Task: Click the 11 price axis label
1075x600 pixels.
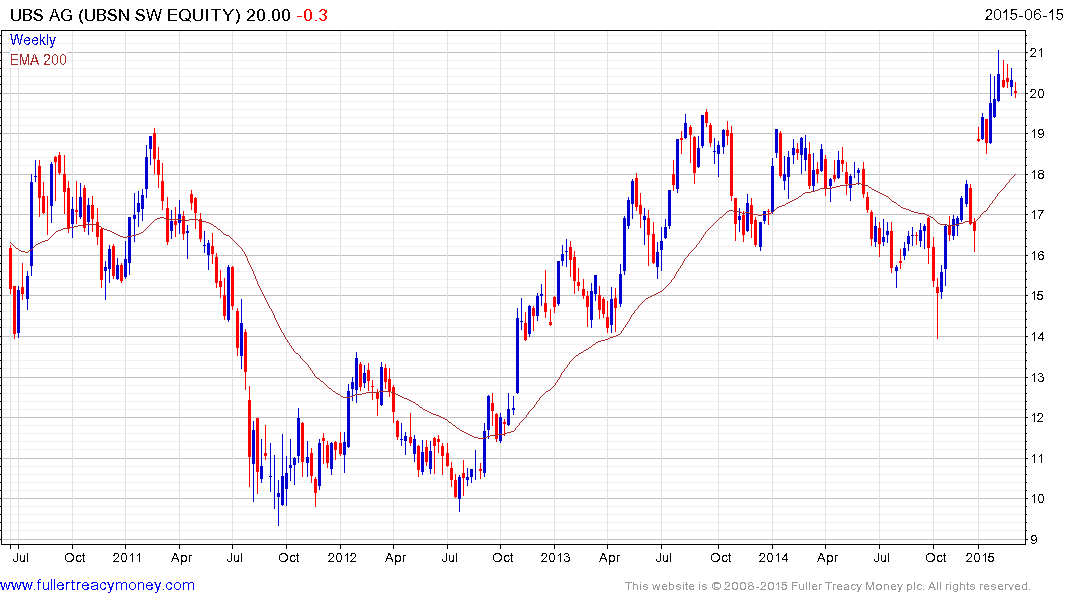Action: pyautogui.click(x=1037, y=458)
